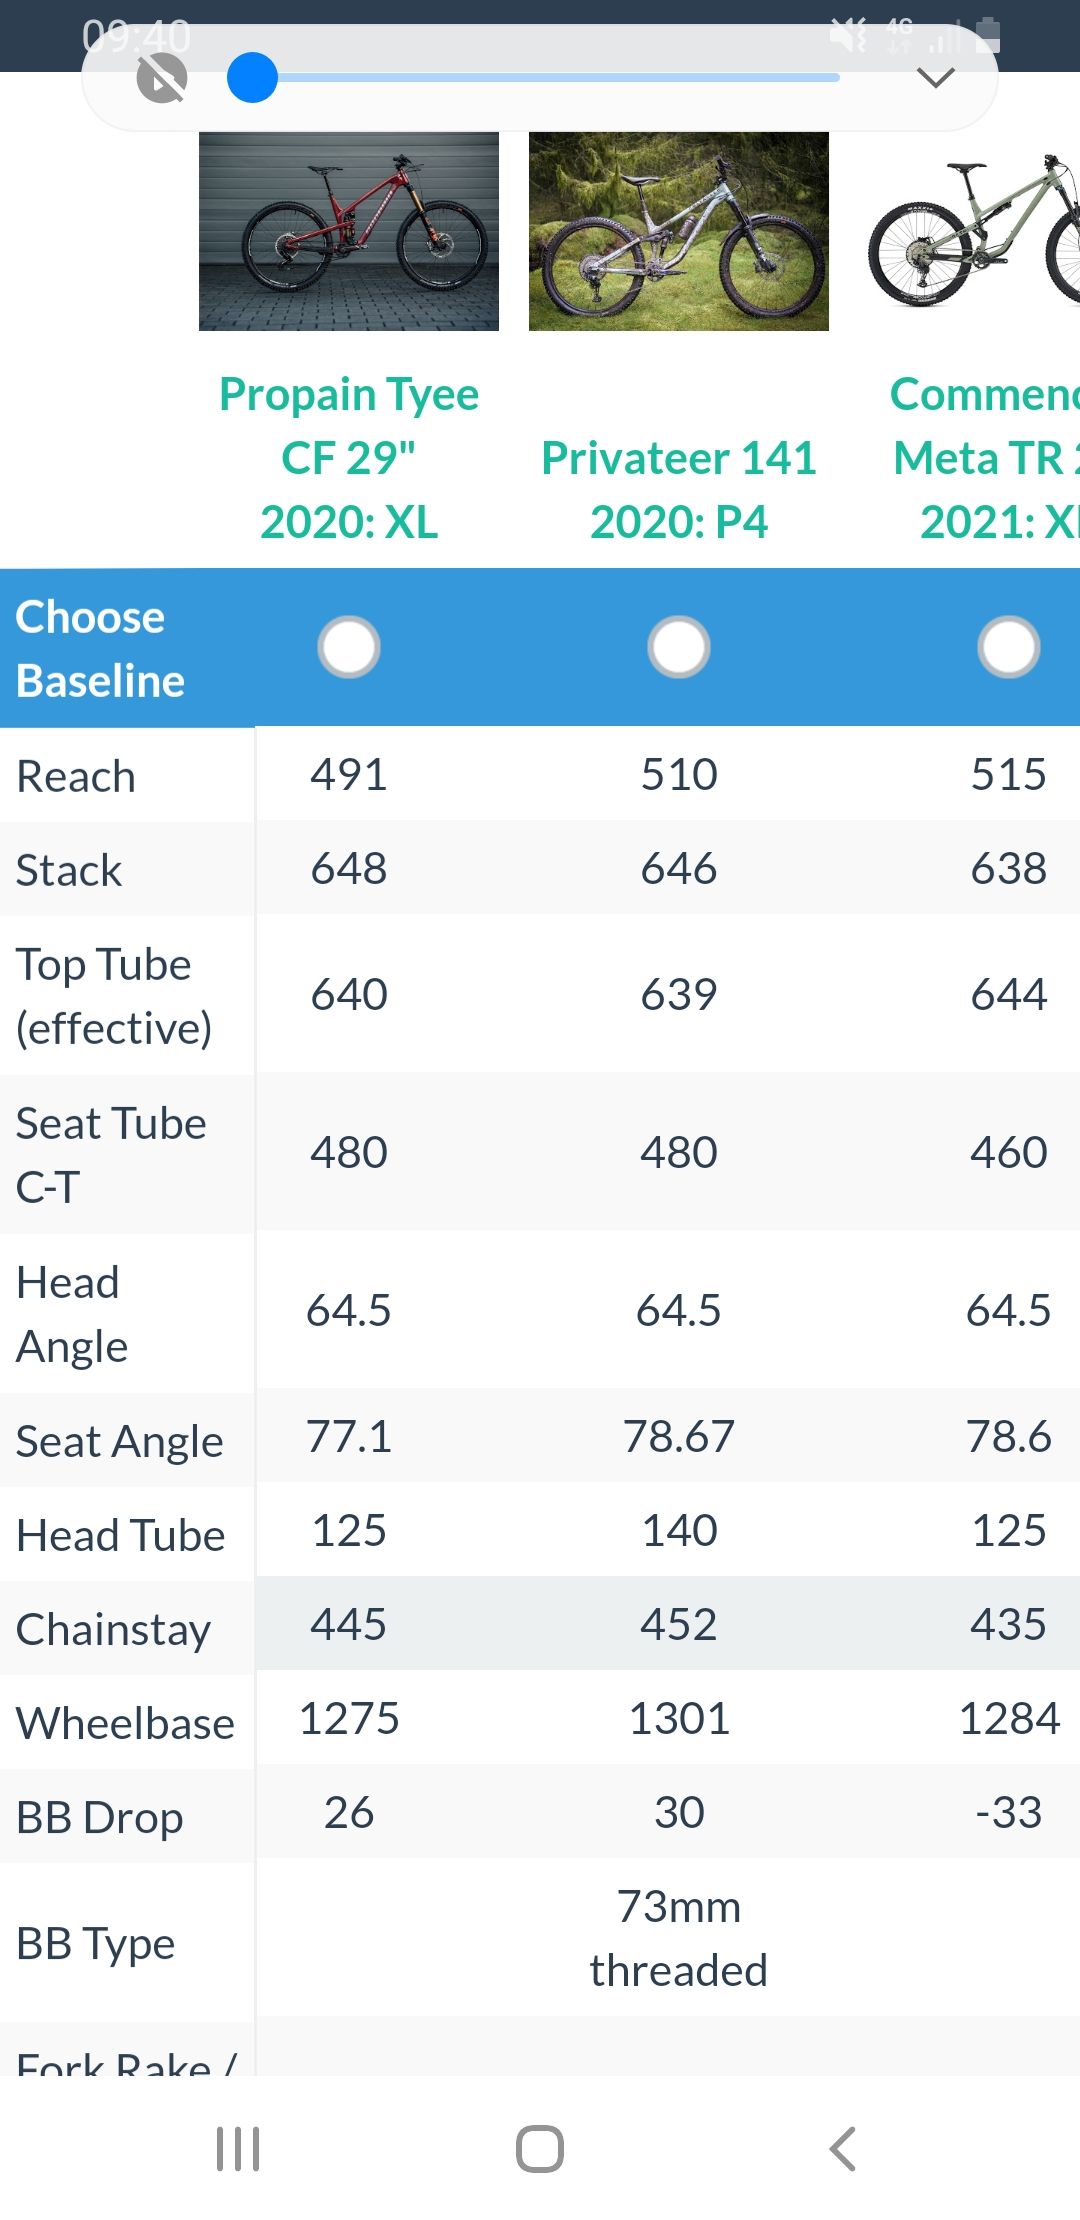Tap the Chainstay row label
Viewport: 1080px width, 2220px height.
coord(113,1629)
